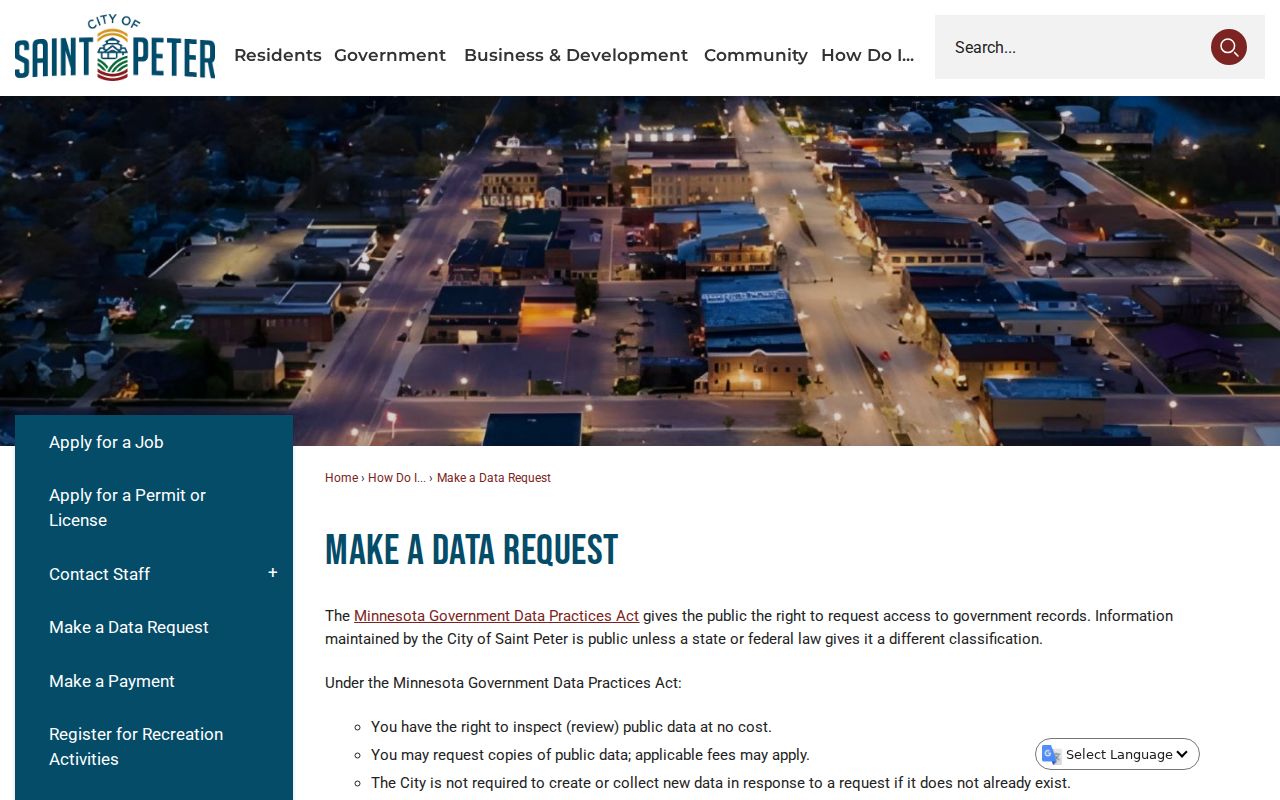Open the Business & Development menu
1280x800 pixels.
576,55
